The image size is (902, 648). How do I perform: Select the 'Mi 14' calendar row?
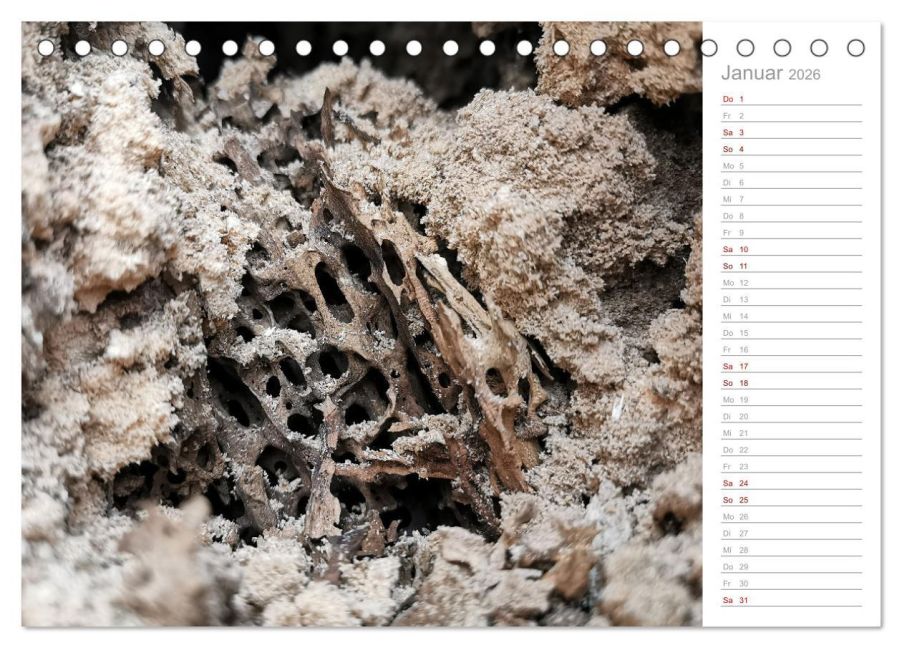click(x=792, y=316)
